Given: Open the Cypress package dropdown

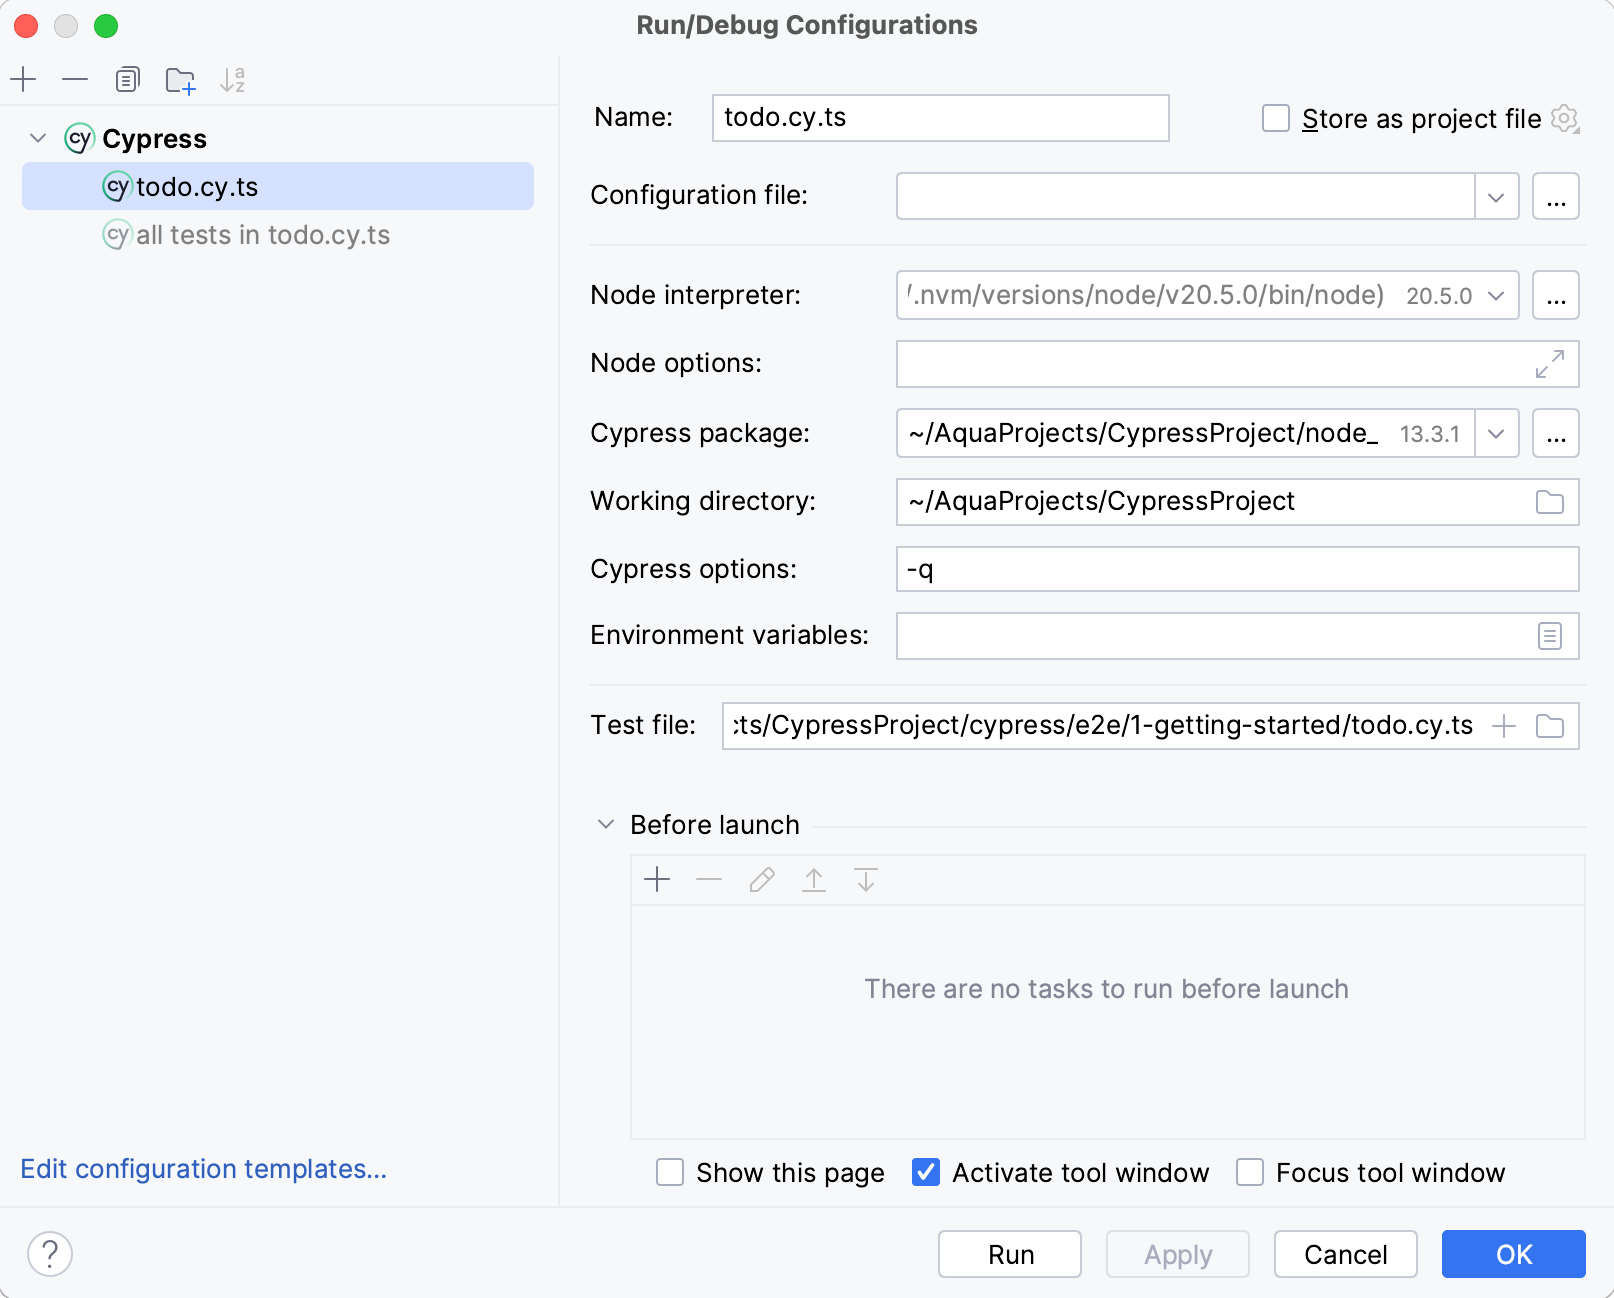Looking at the screenshot, I should pyautogui.click(x=1496, y=433).
